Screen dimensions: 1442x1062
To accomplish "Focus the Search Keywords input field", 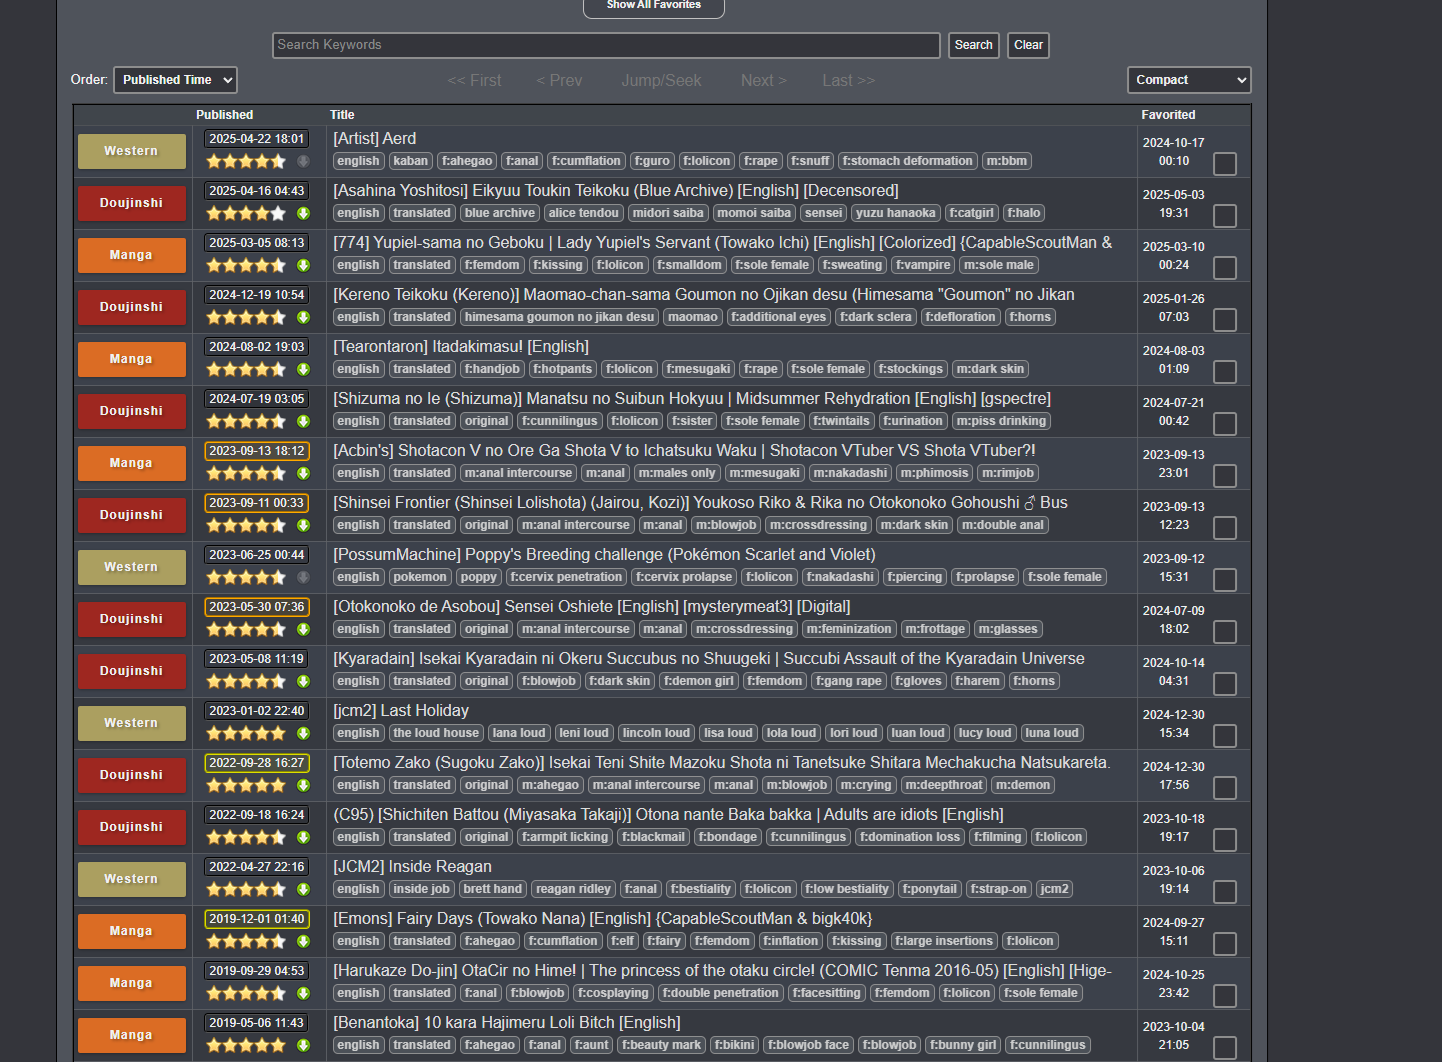I will (606, 45).
